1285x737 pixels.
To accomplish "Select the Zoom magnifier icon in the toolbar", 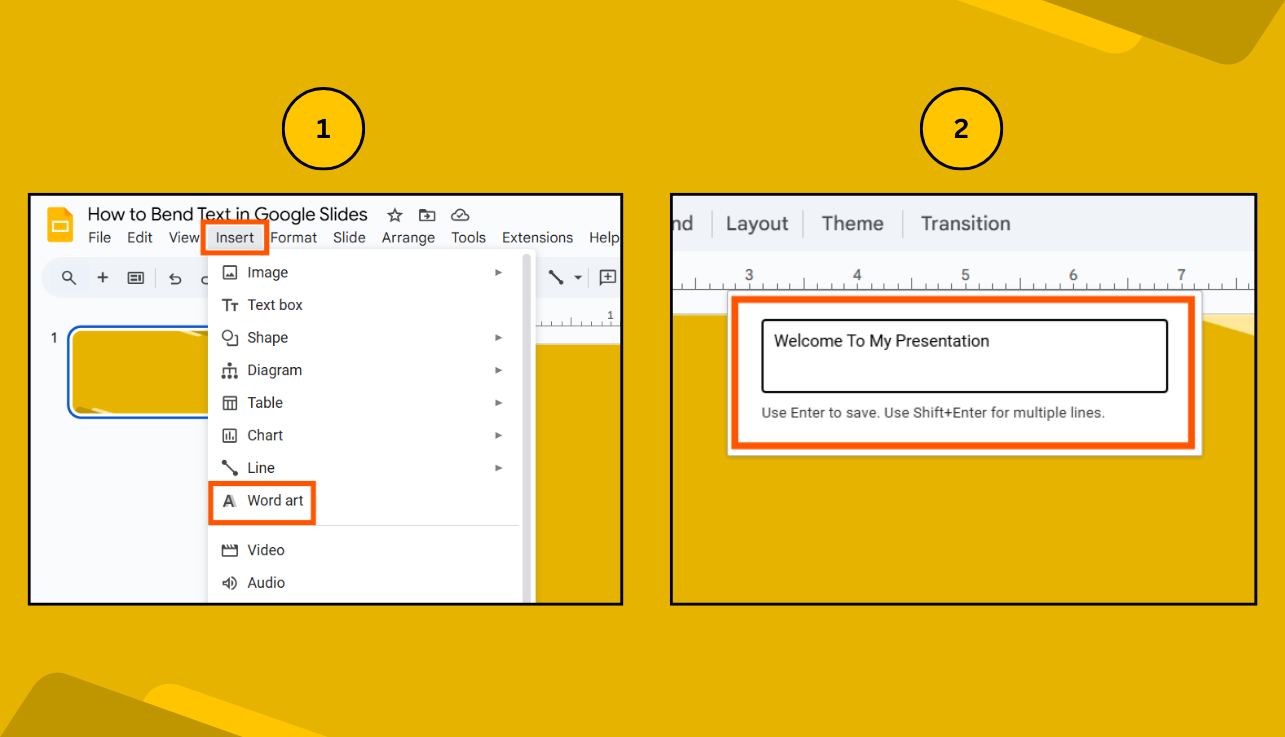I will click(68, 278).
